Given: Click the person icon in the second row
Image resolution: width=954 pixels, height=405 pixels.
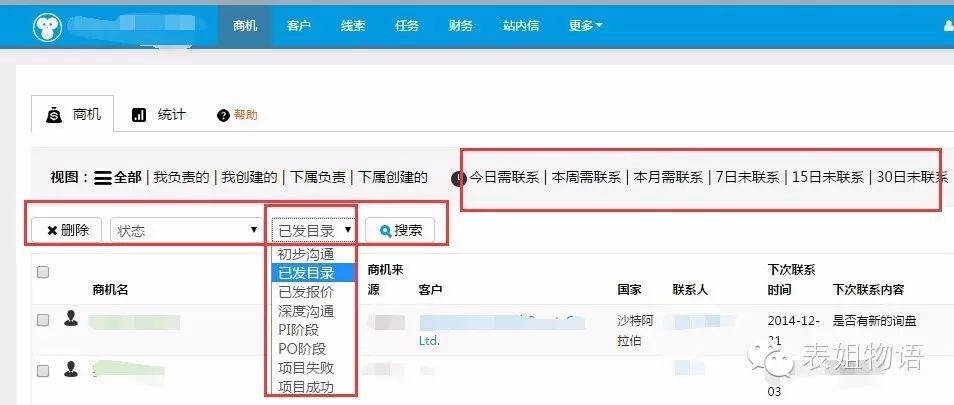Looking at the screenshot, I should (x=71, y=369).
